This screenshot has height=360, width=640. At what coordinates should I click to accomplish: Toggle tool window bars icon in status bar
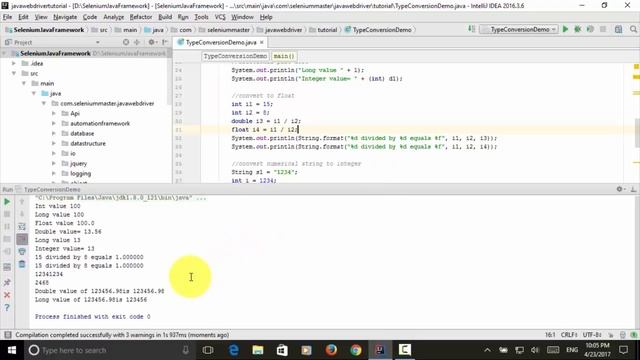pos(7,335)
